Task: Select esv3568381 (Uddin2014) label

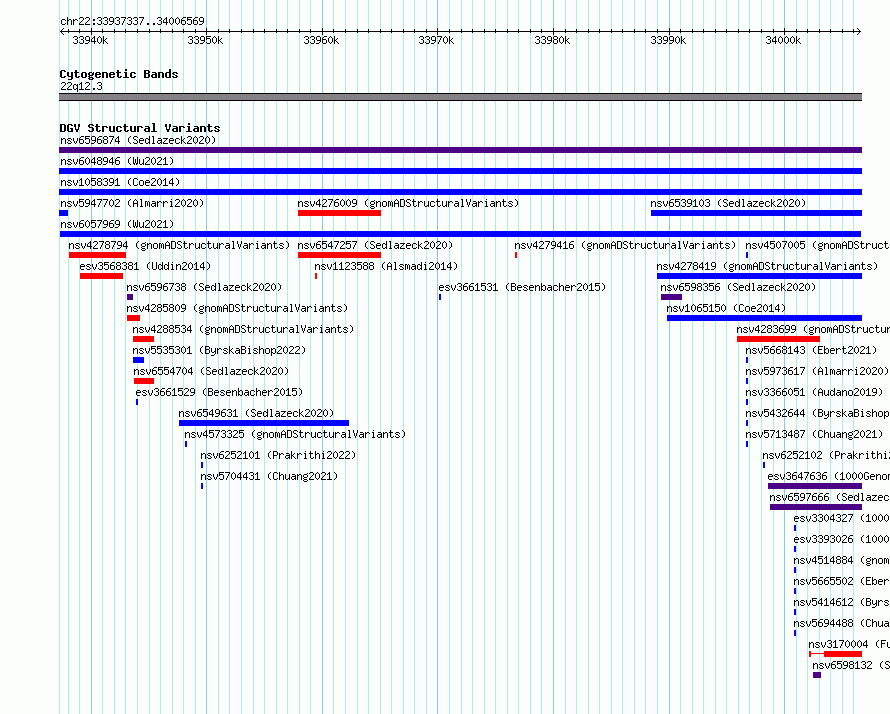Action: (145, 266)
